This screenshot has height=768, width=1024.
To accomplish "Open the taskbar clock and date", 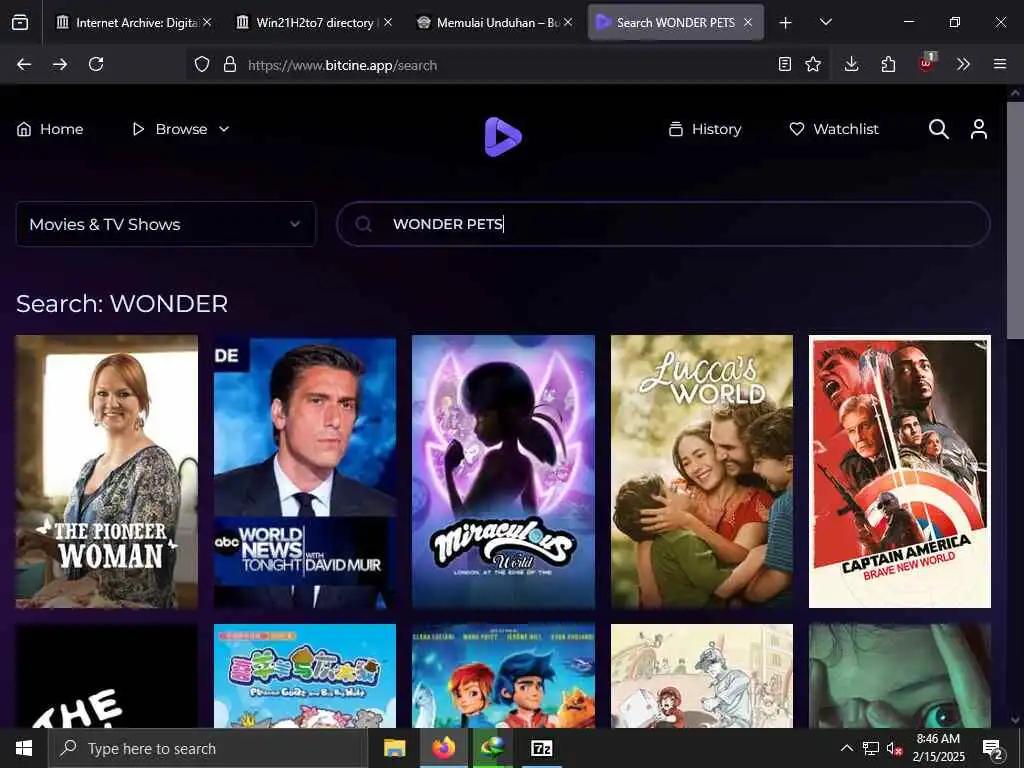I will pos(938,748).
